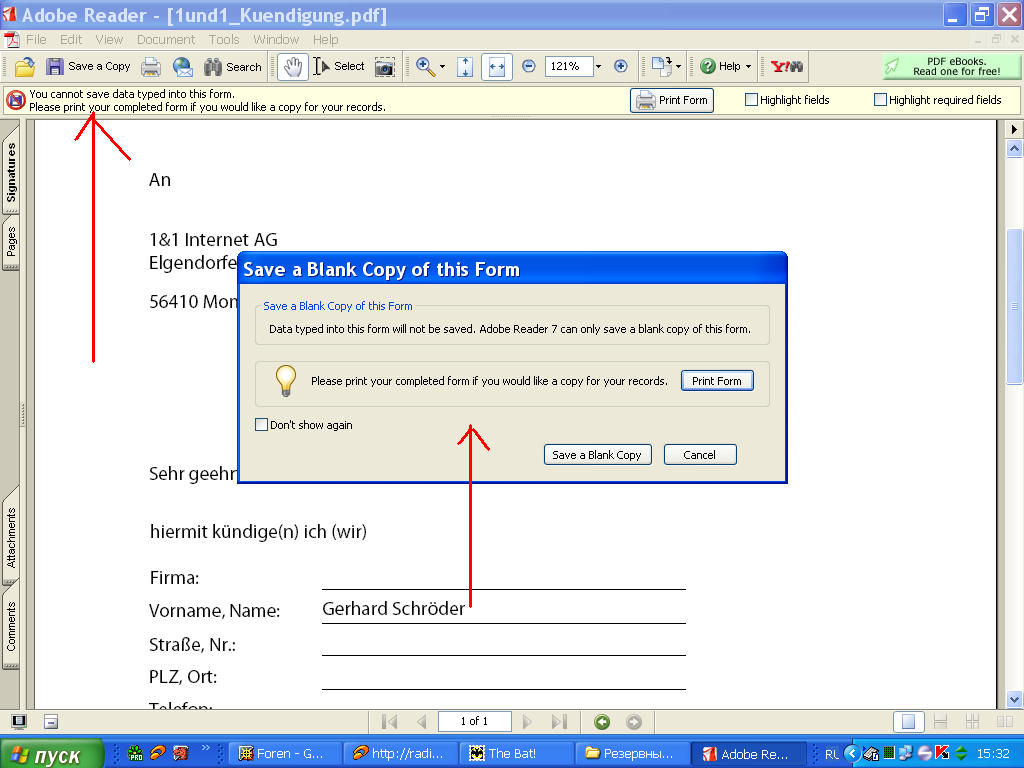
Task: Open the zoom percentage dropdown arrow
Action: (x=598, y=66)
